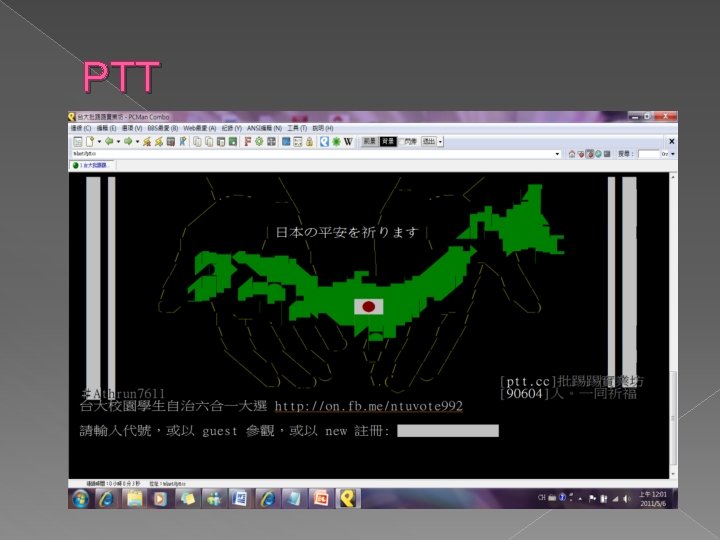Screen dimensions: 720x540
Task: Select the black 背景 background color button
Action: pos(388,141)
